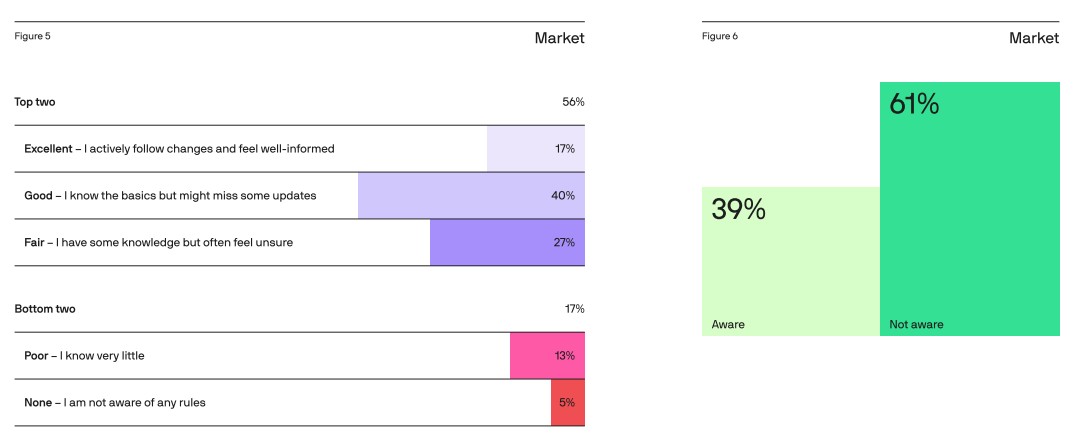
Task: Select the lilac Good 40% bar
Action: 470,196
